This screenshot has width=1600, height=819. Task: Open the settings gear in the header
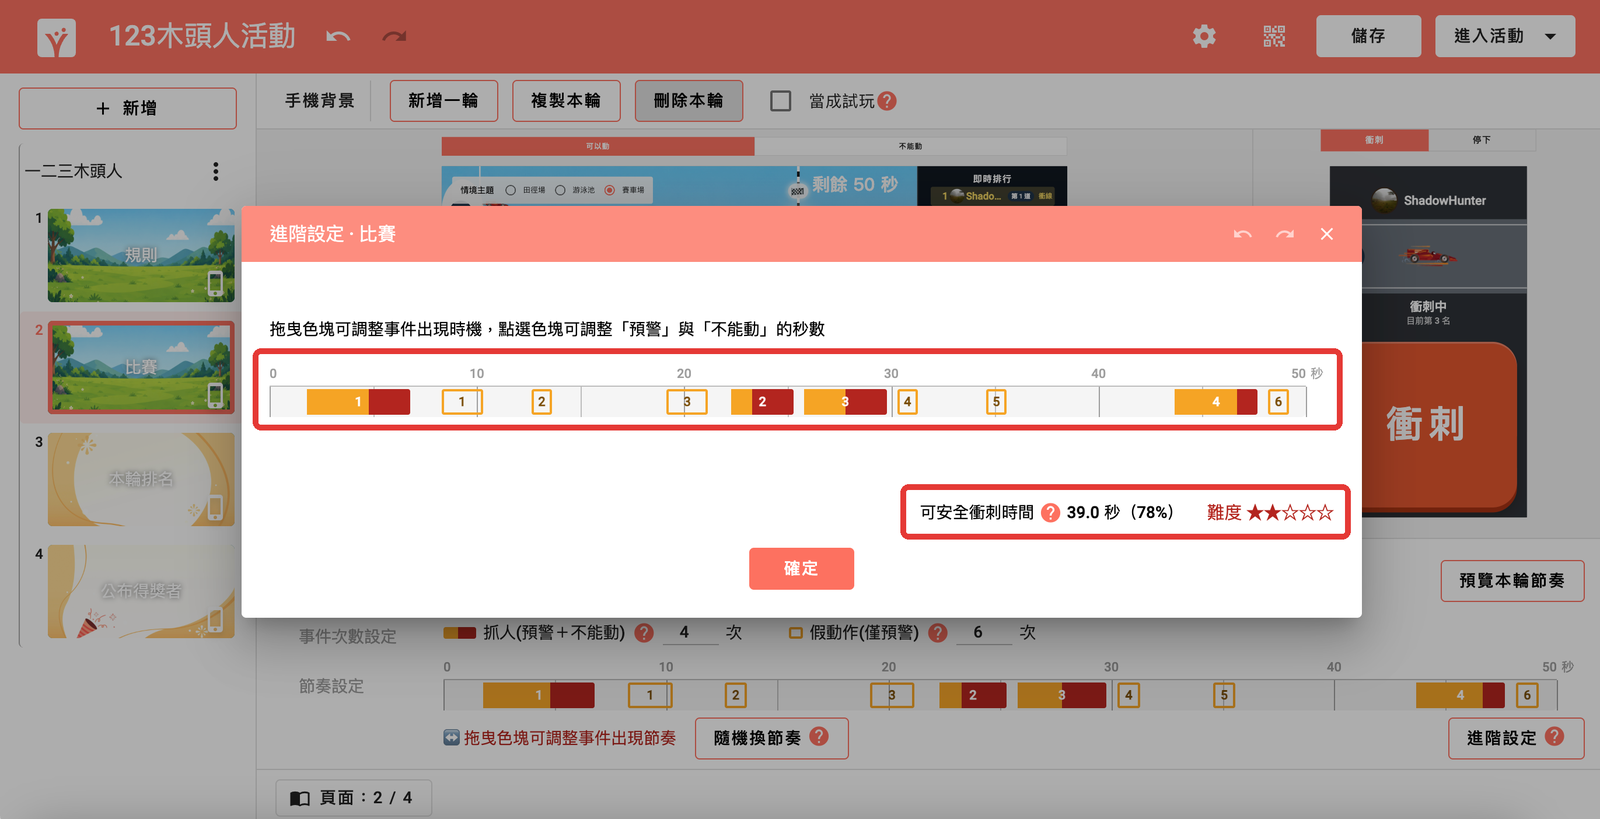click(1204, 37)
